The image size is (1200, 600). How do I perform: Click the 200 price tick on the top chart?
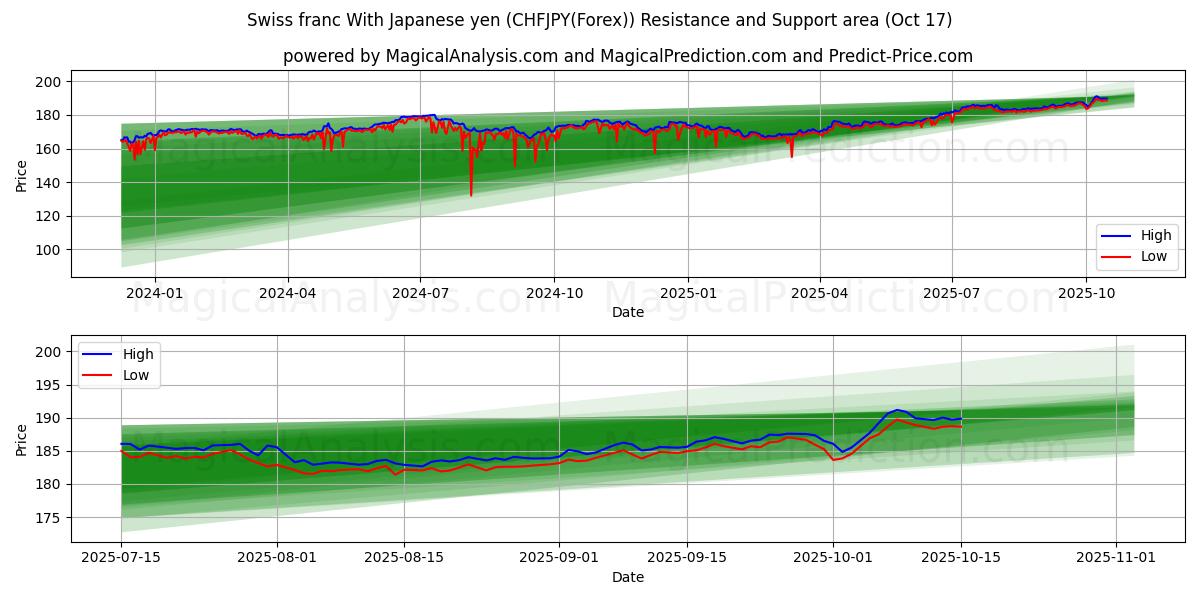[49, 82]
